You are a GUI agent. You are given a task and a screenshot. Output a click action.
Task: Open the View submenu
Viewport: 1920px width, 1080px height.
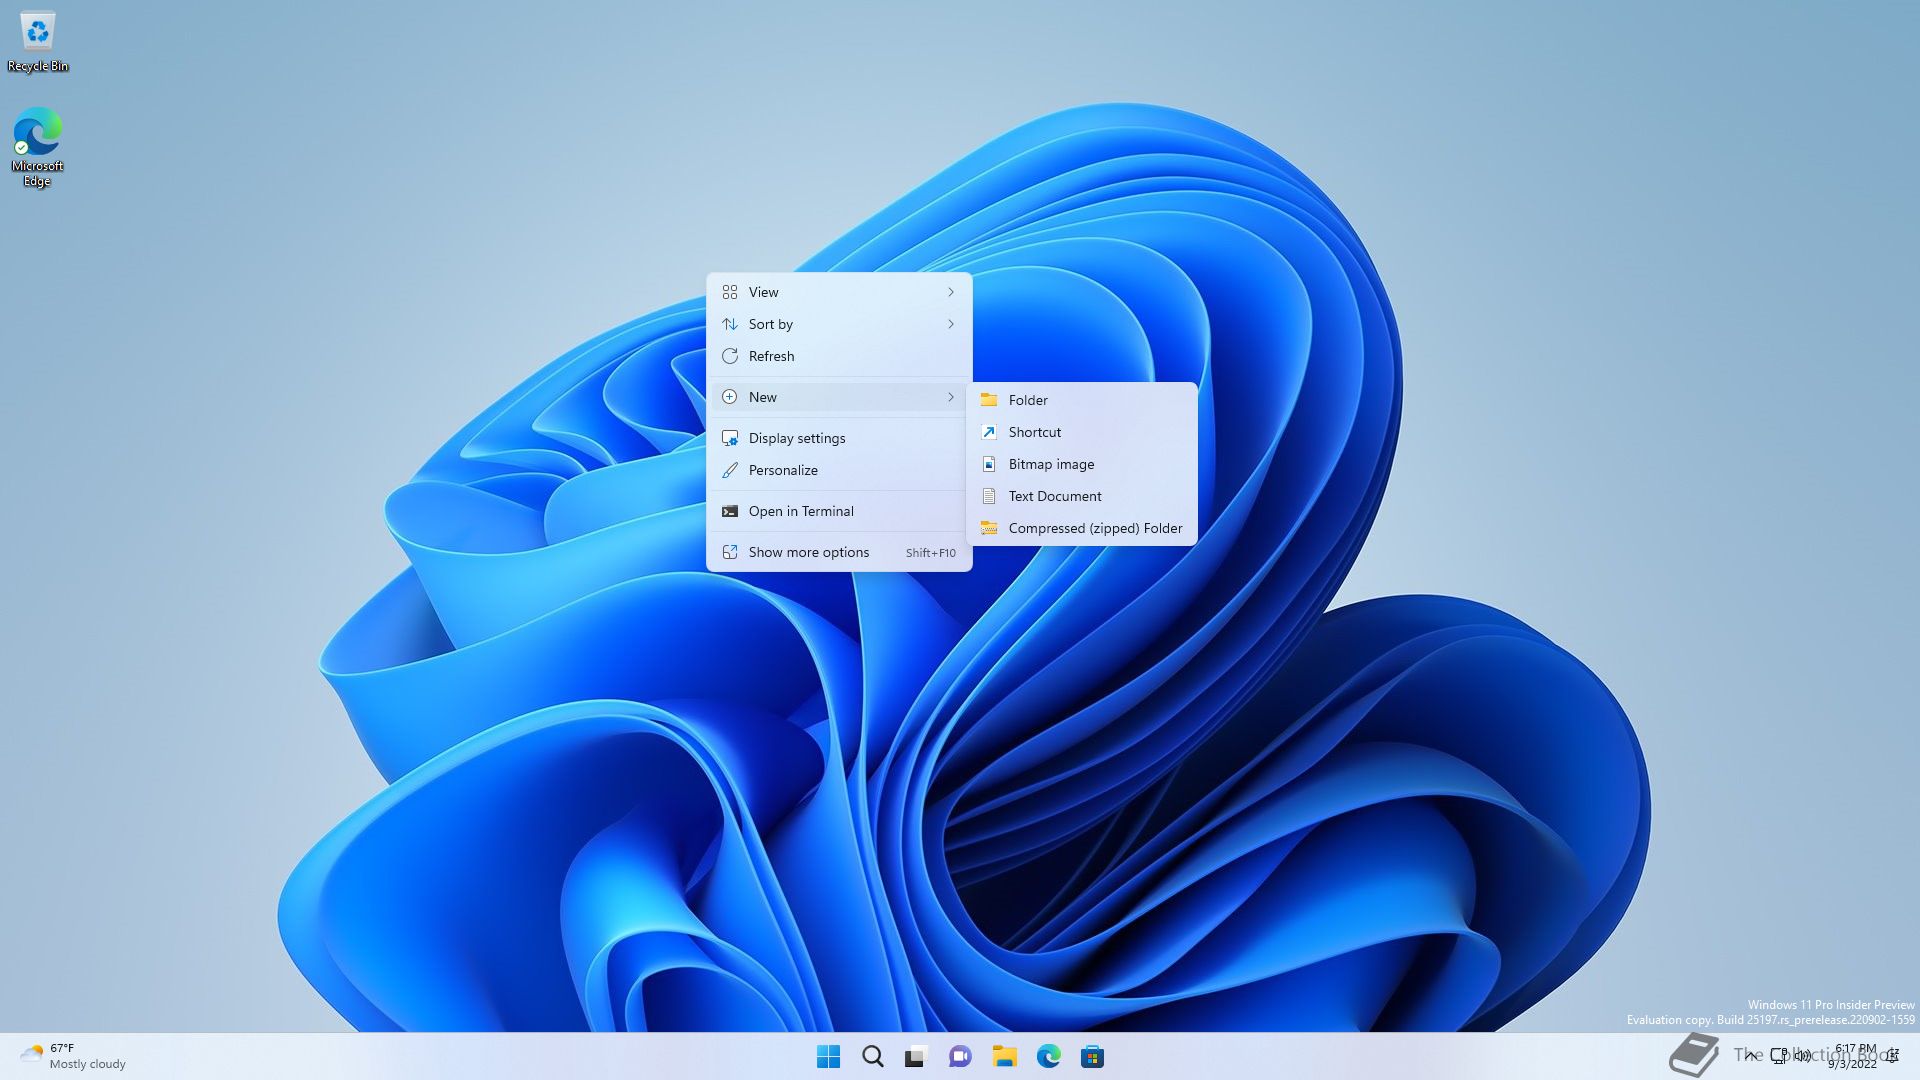click(839, 292)
